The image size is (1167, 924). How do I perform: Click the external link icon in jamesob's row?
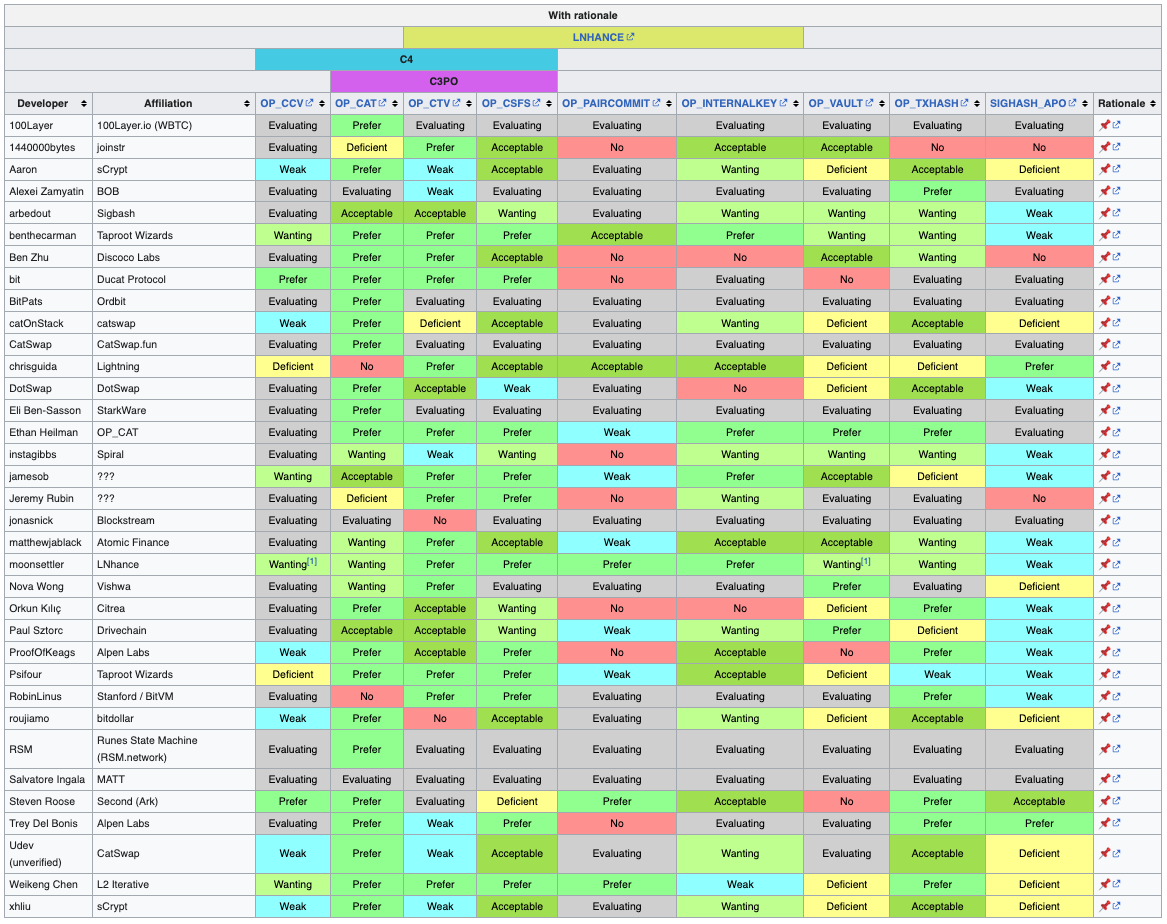(1116, 476)
